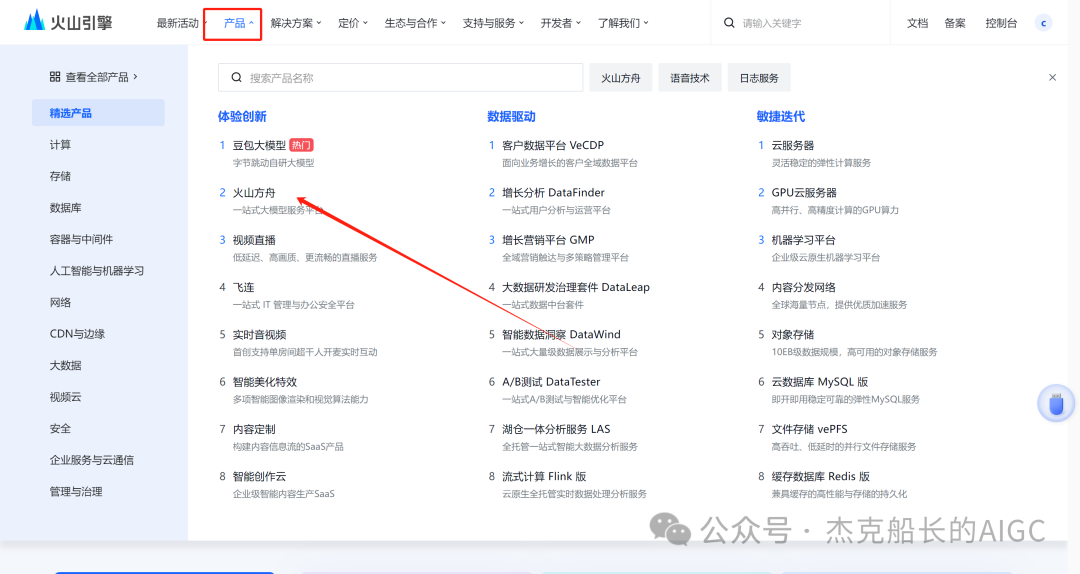The width and height of the screenshot is (1080, 574).
Task: Open 客户数据平台 VeCDP
Action: click(x=552, y=145)
